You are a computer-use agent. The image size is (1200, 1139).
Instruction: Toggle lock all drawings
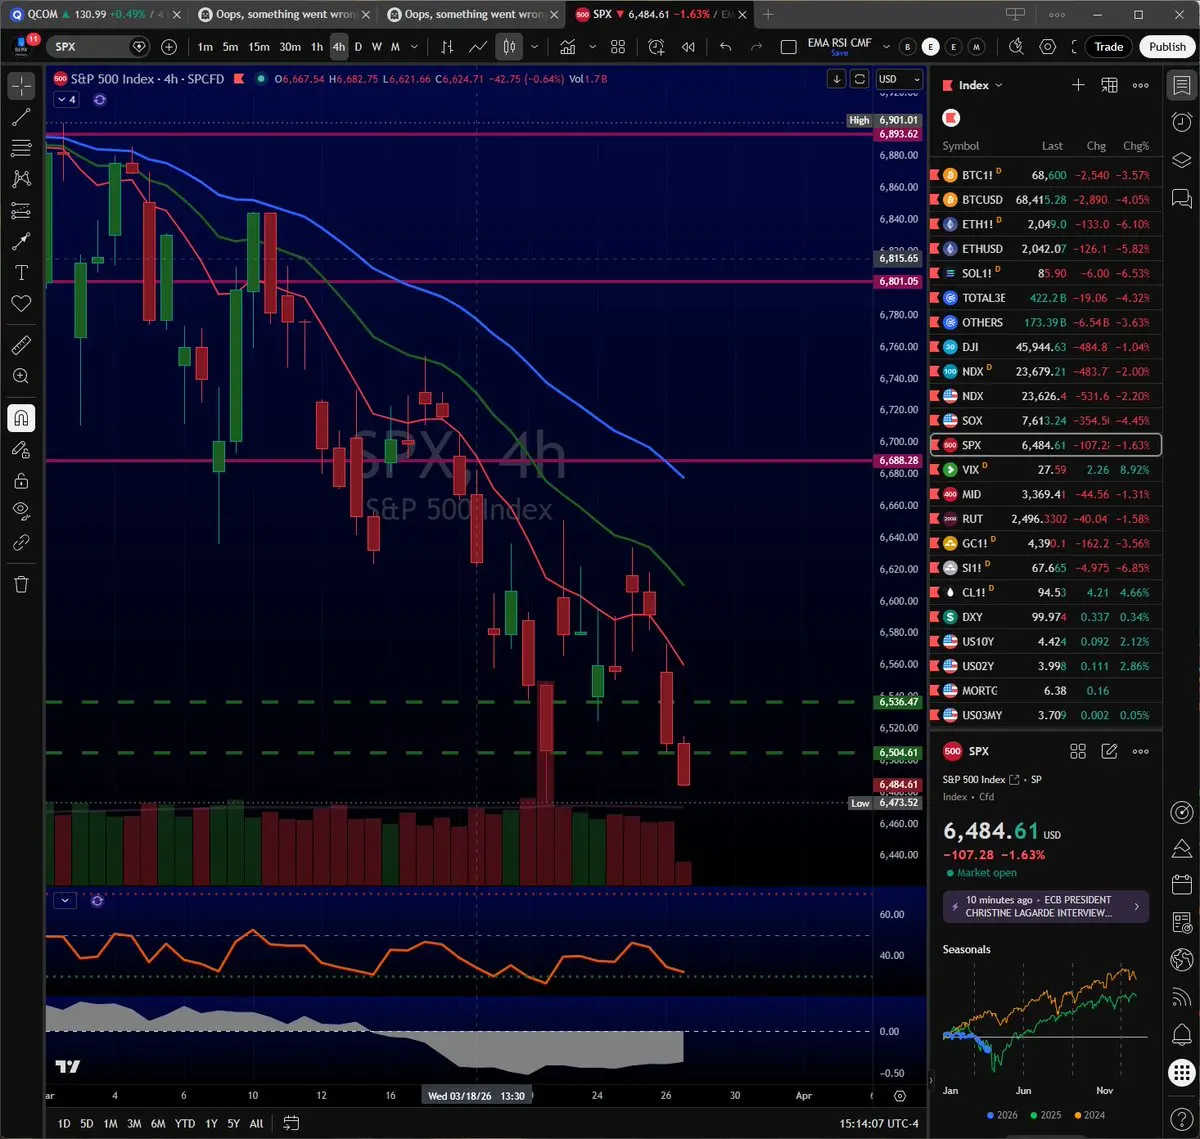tap(21, 480)
